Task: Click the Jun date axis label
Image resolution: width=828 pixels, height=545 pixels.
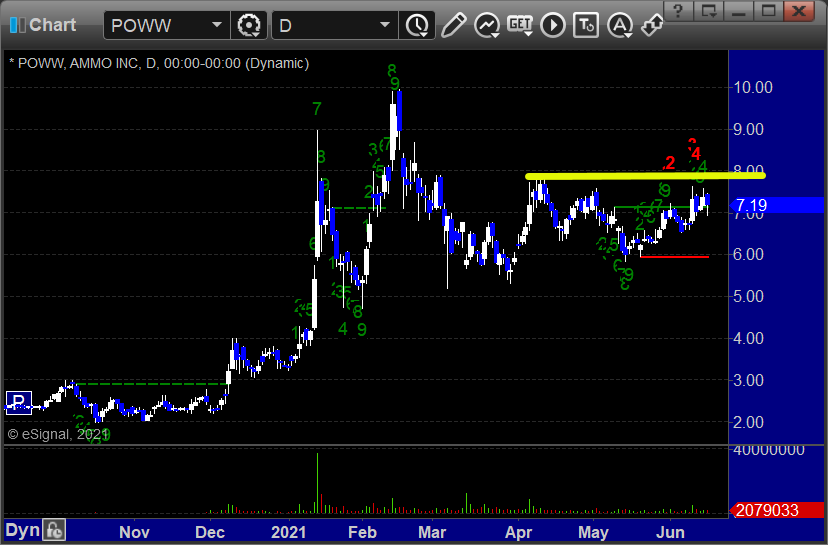Action: 670,532
